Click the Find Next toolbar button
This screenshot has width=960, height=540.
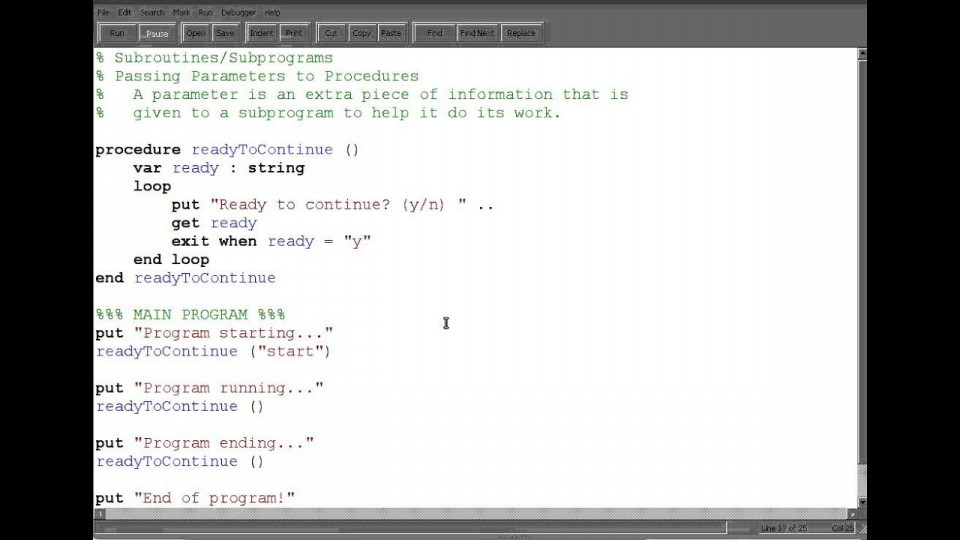477,33
